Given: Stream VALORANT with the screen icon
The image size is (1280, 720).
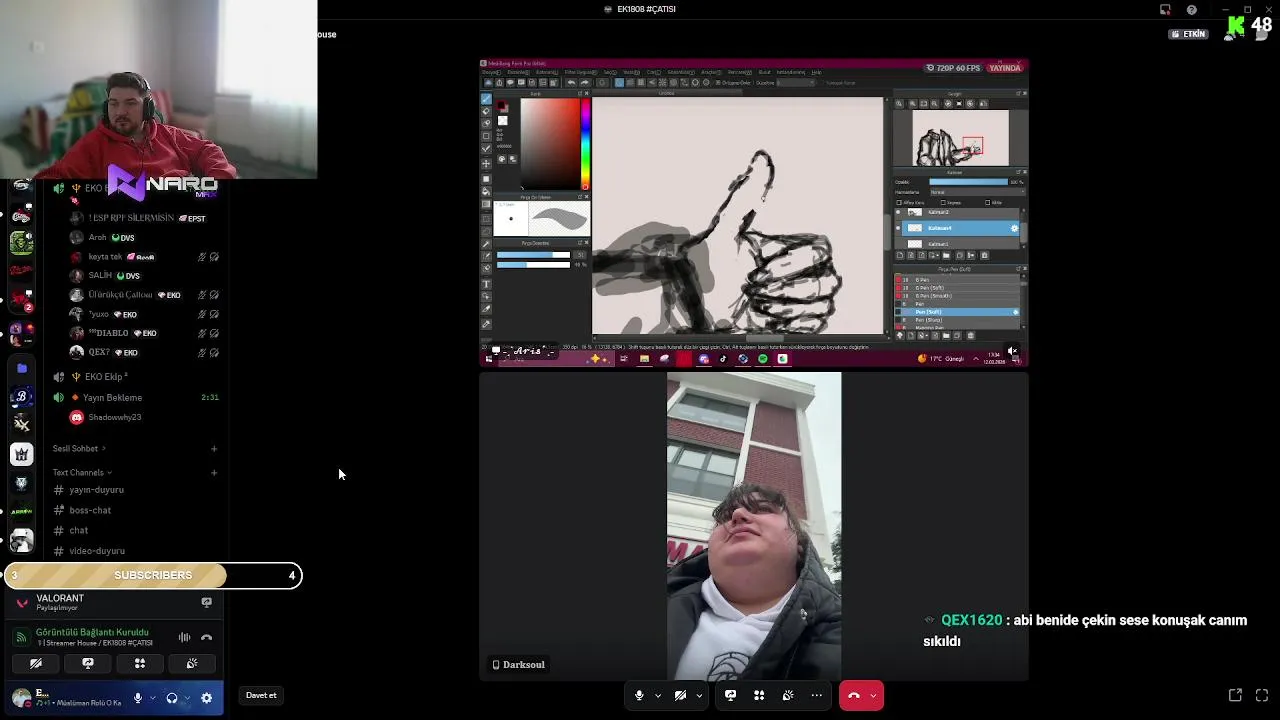Looking at the screenshot, I should coord(206,602).
